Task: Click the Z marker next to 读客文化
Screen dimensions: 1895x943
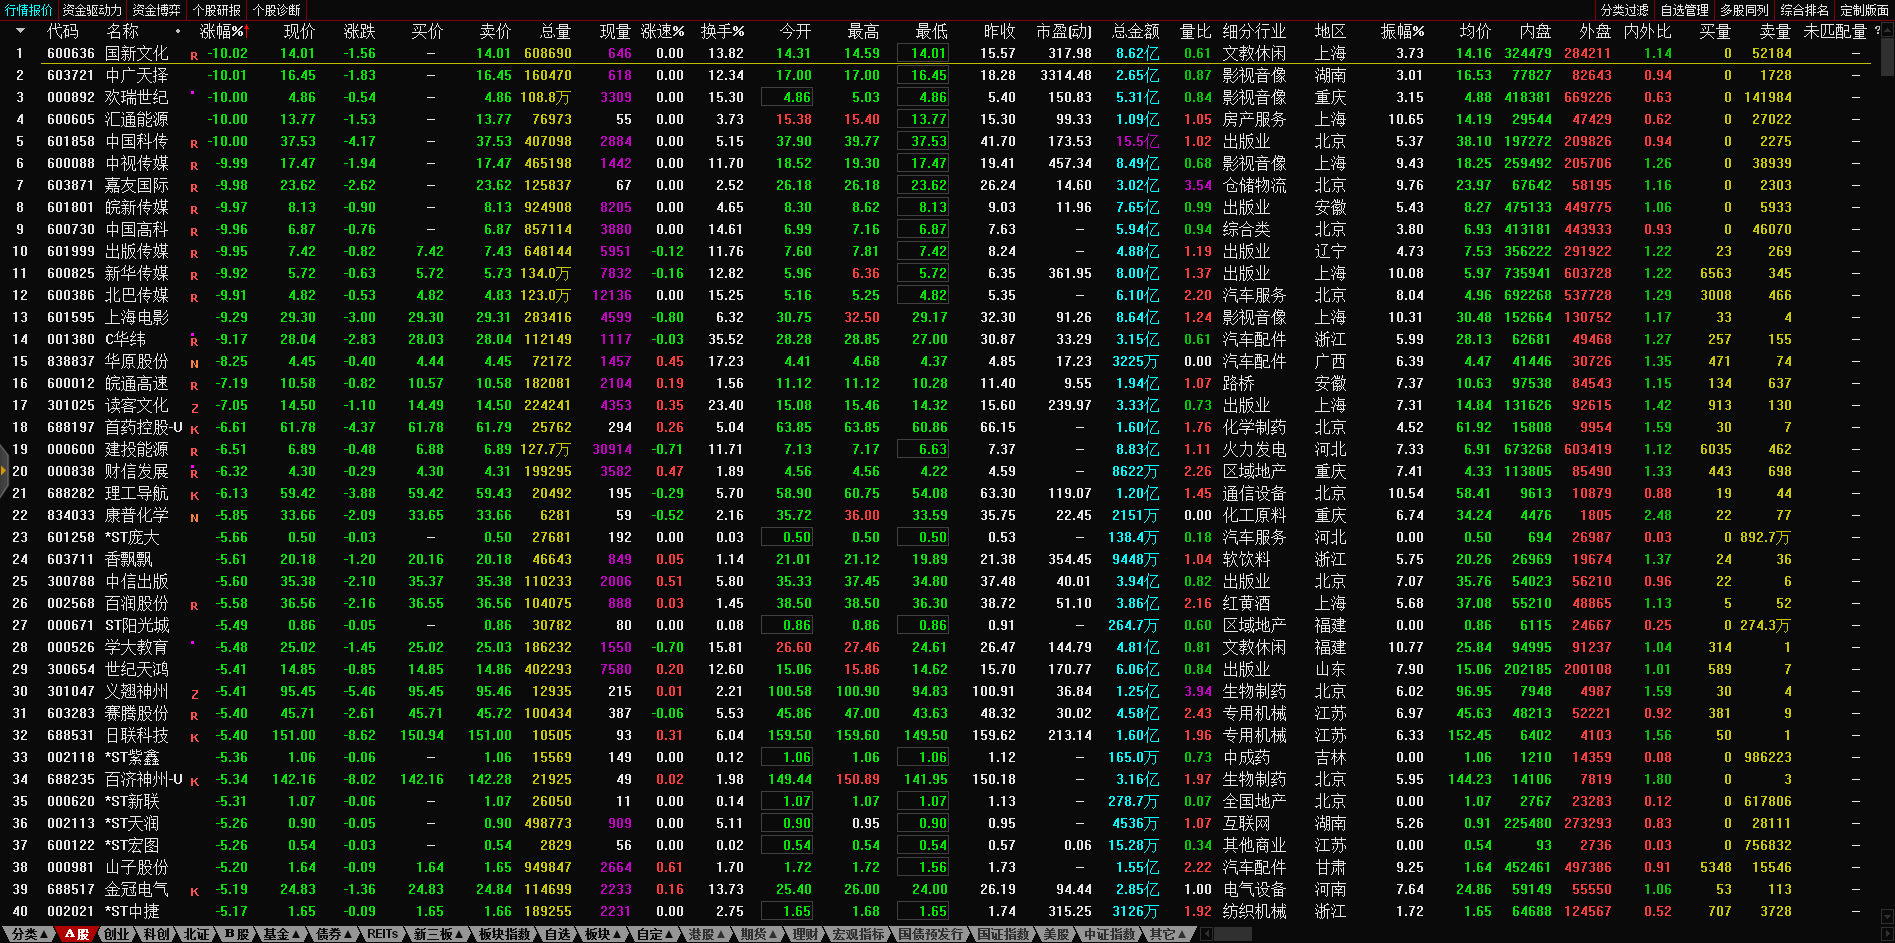Action: (x=194, y=408)
